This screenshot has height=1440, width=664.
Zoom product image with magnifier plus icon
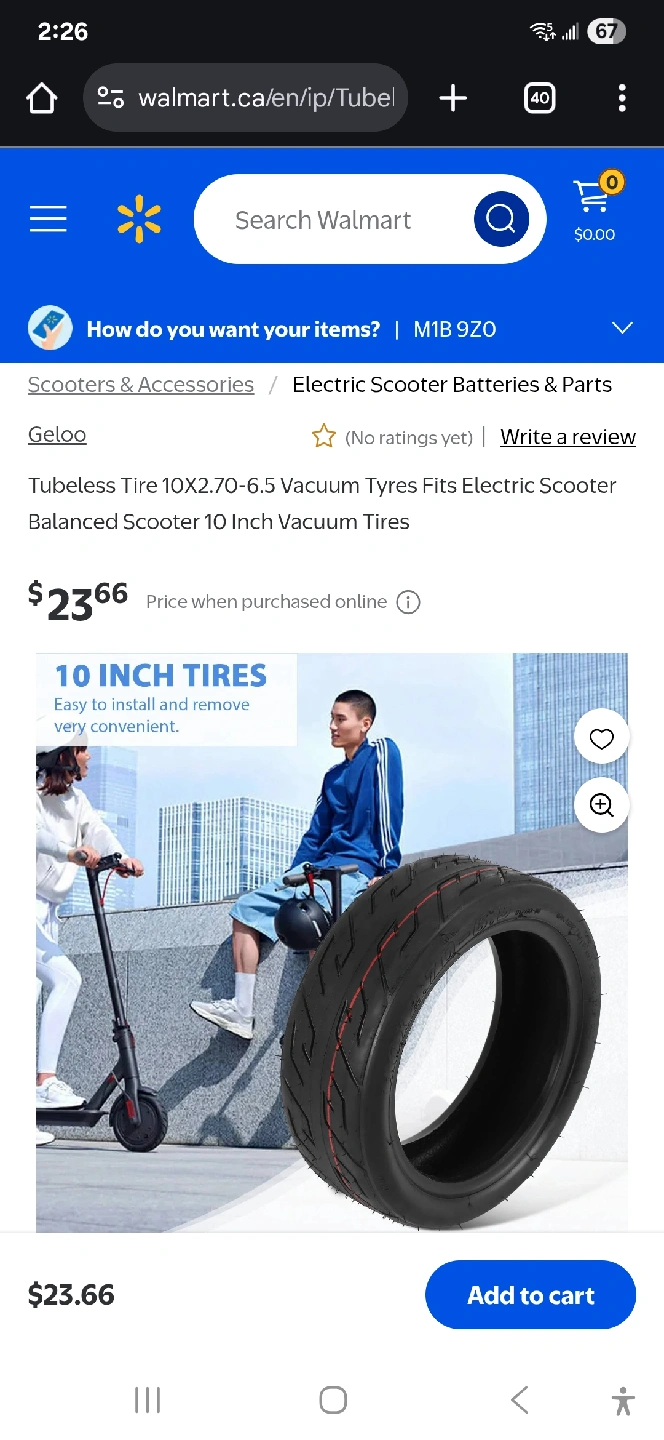[601, 805]
